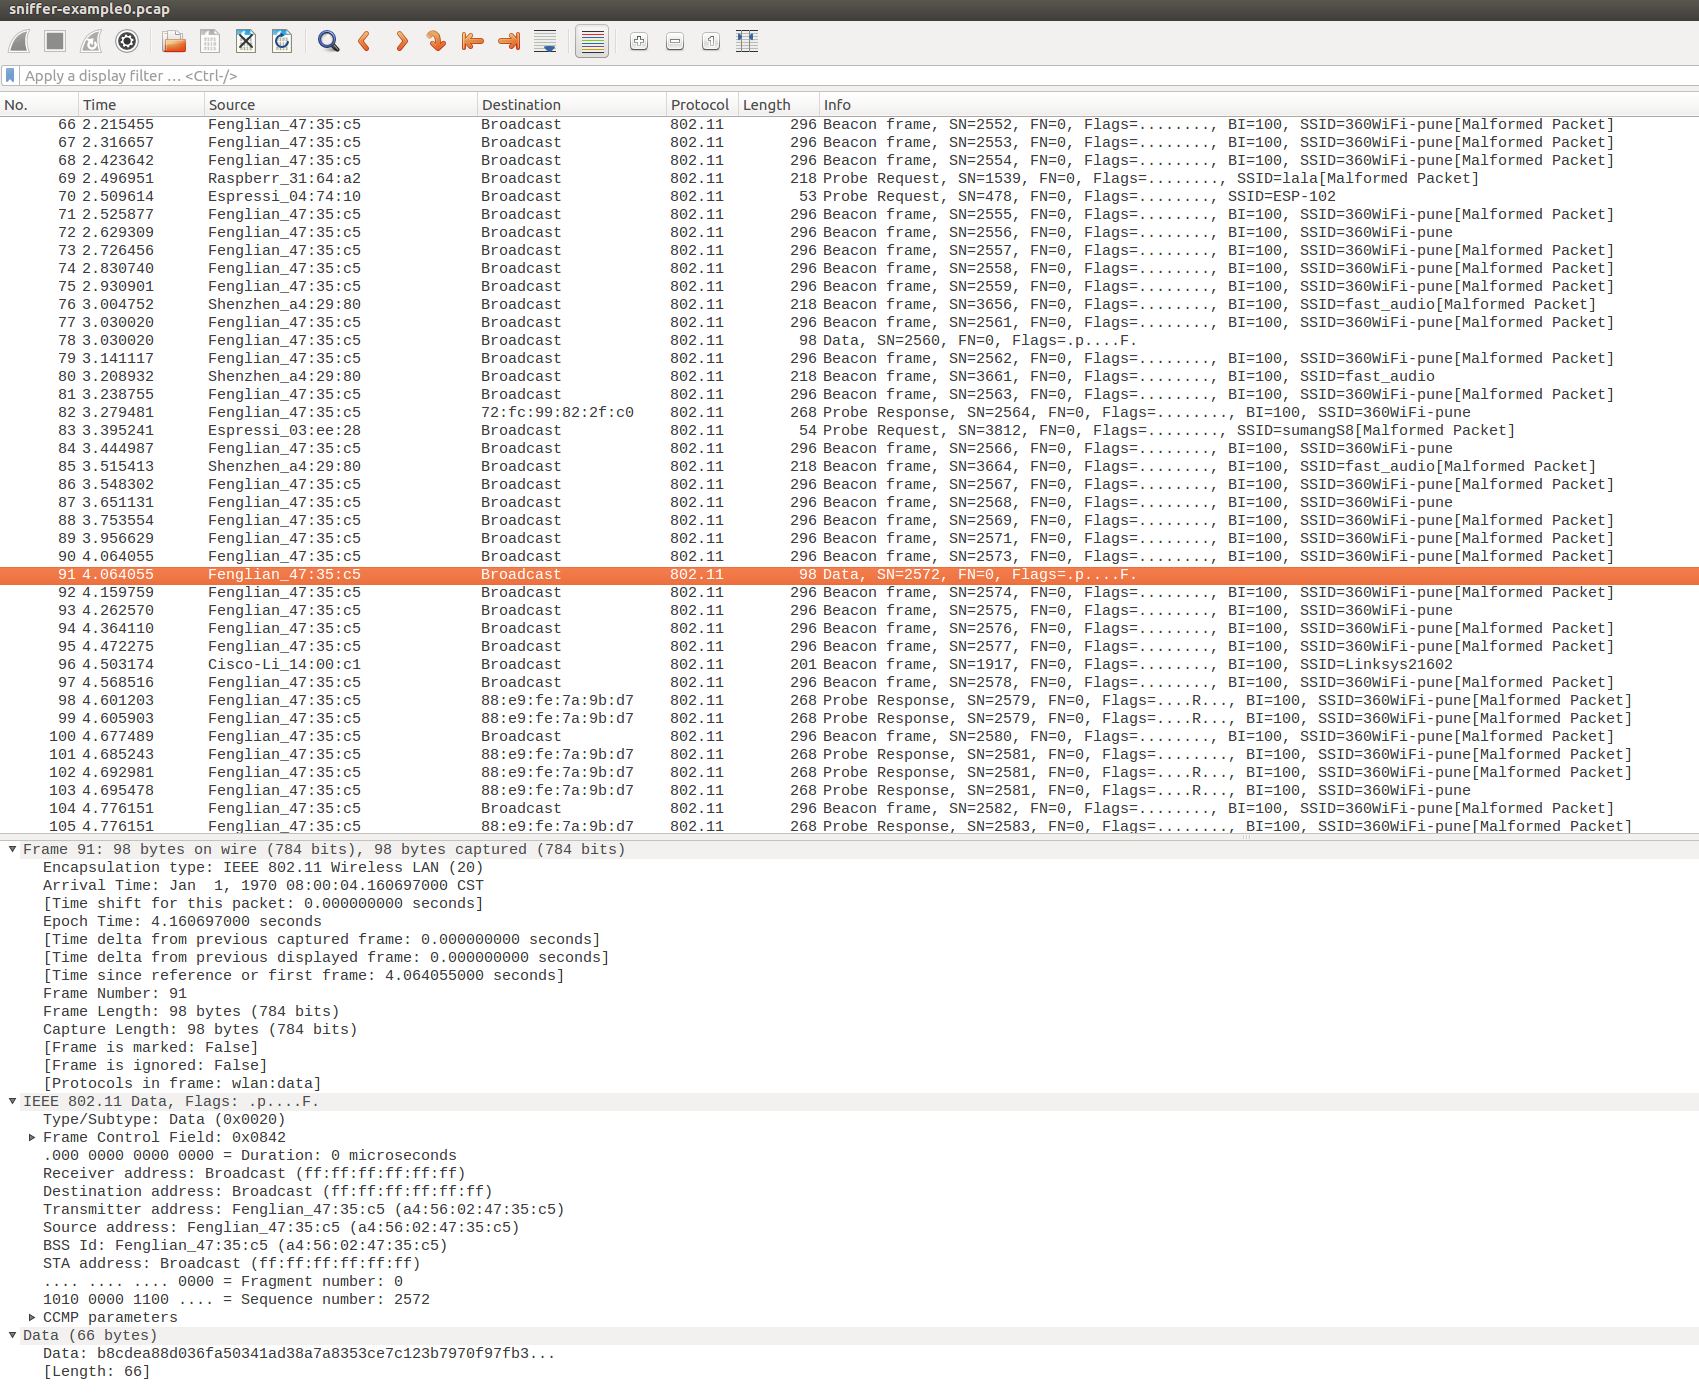1699x1394 pixels.
Task: Click the Arrival Time detail line
Action: (x=263, y=885)
